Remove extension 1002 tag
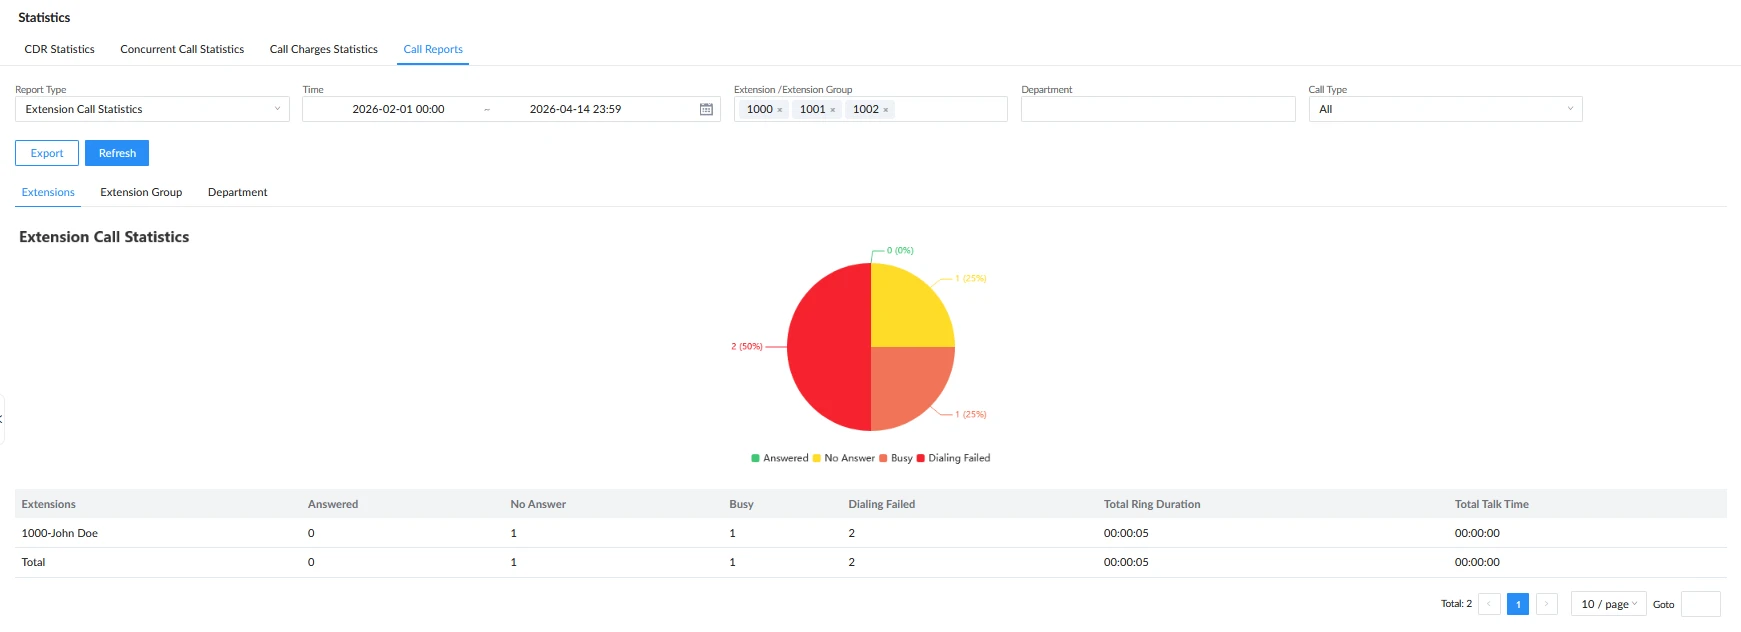 (886, 110)
